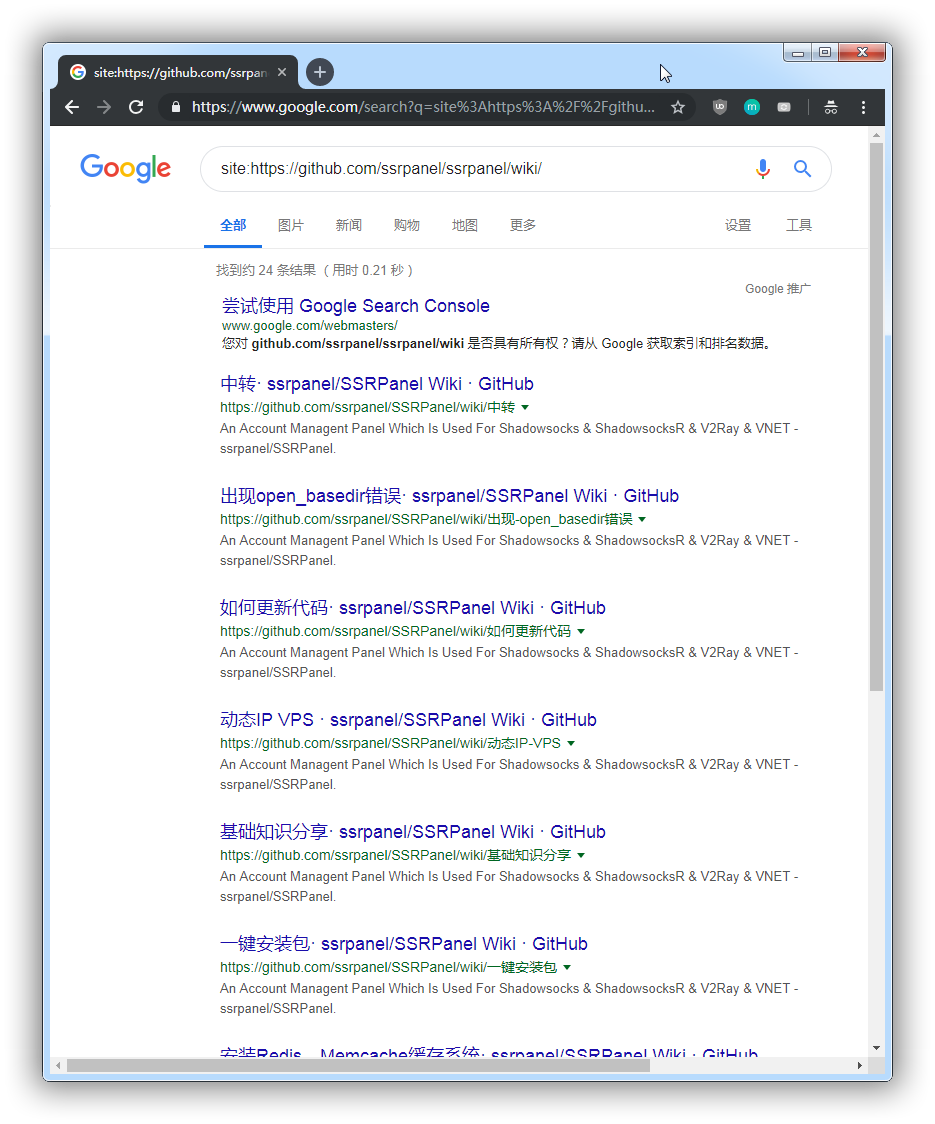Expand the dropdown arrow beside the 动态IP-VPS URL
This screenshot has width=935, height=1124.
(571, 743)
